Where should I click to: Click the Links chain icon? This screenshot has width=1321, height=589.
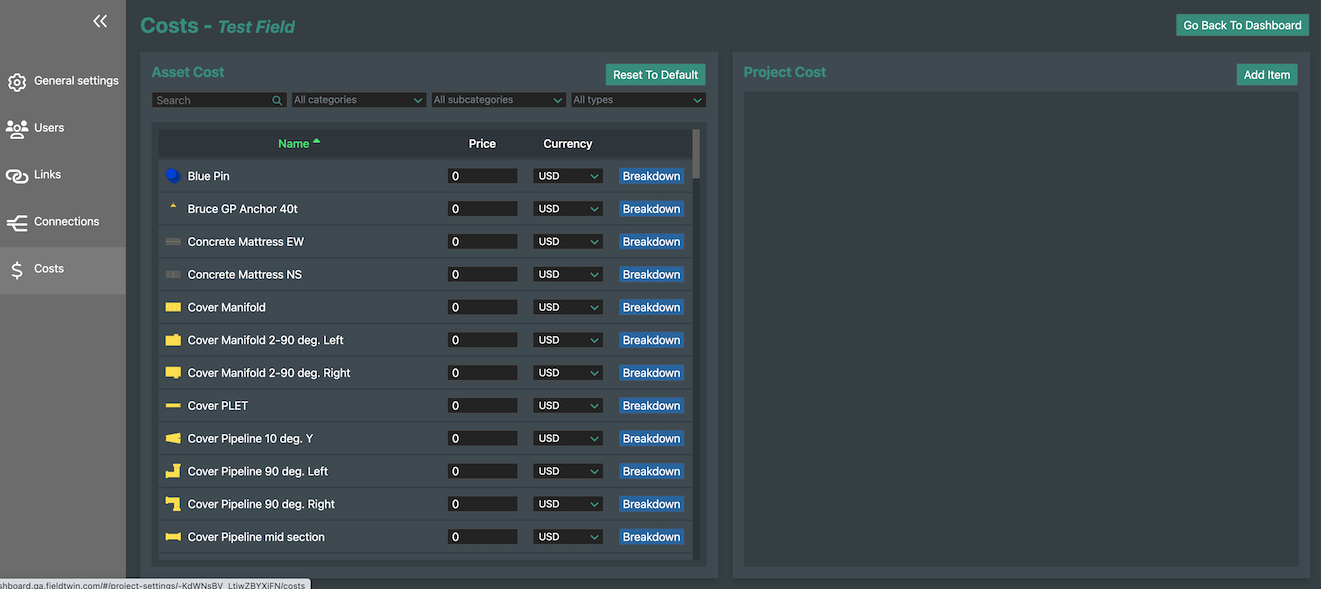17,175
